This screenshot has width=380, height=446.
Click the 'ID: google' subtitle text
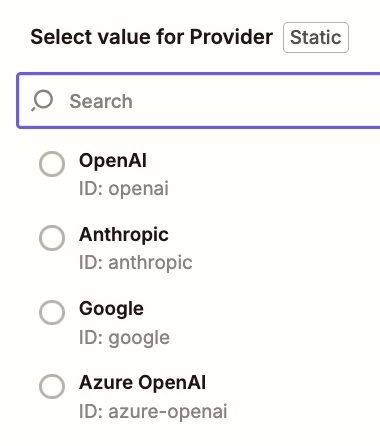[x=124, y=338]
